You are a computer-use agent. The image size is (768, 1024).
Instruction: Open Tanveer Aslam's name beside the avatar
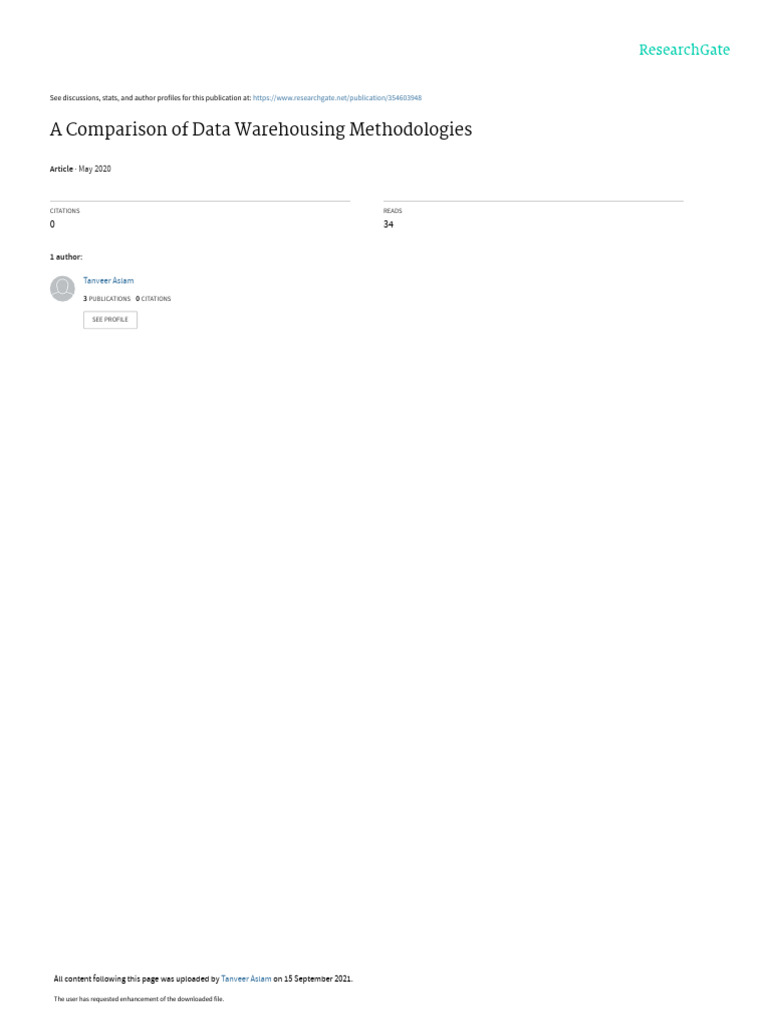(108, 281)
